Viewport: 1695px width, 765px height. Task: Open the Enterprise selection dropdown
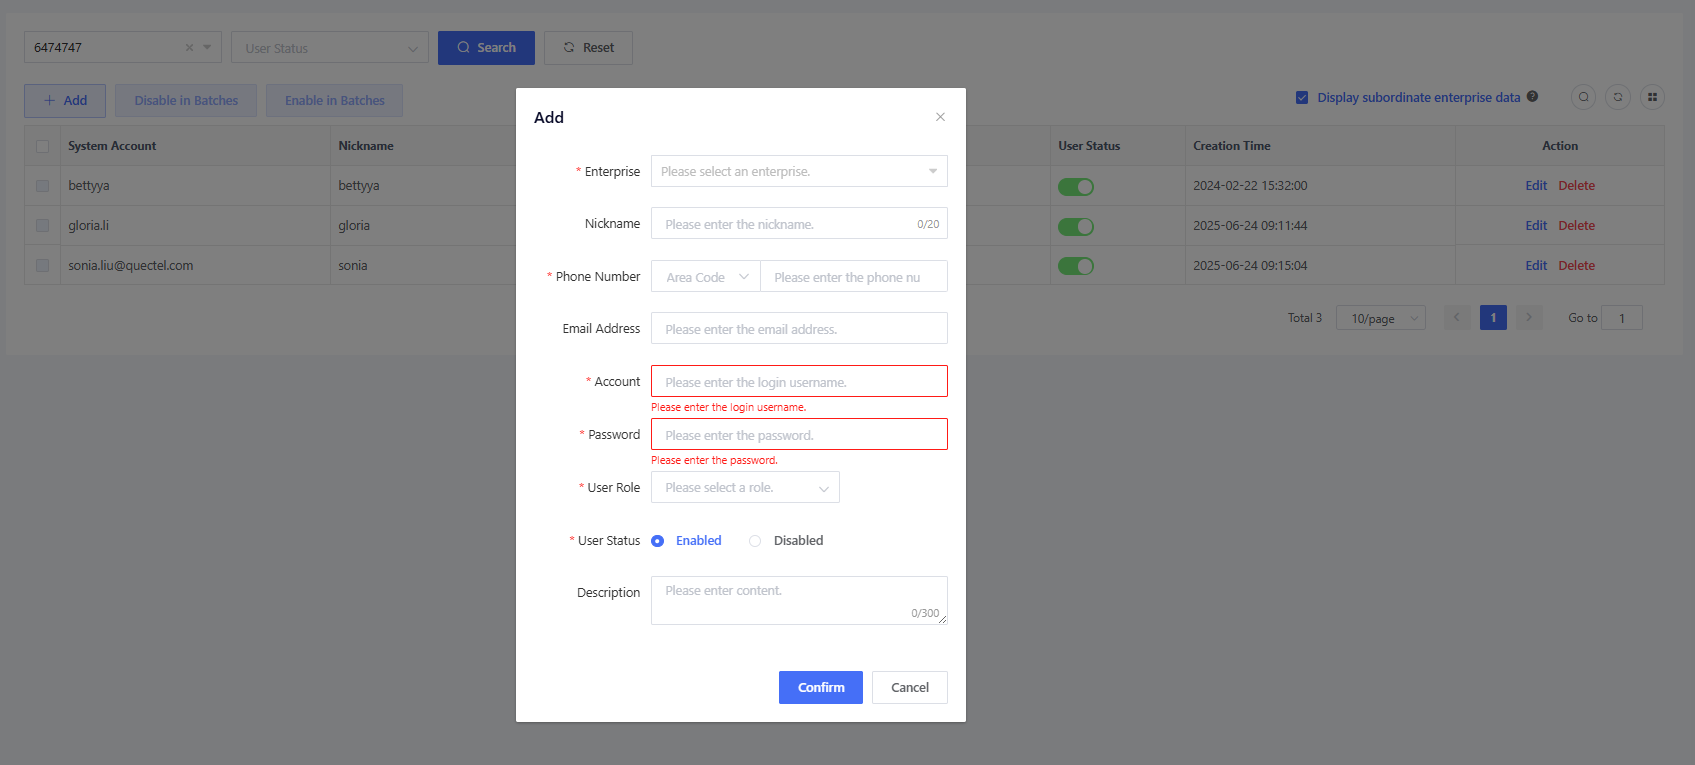[798, 172]
